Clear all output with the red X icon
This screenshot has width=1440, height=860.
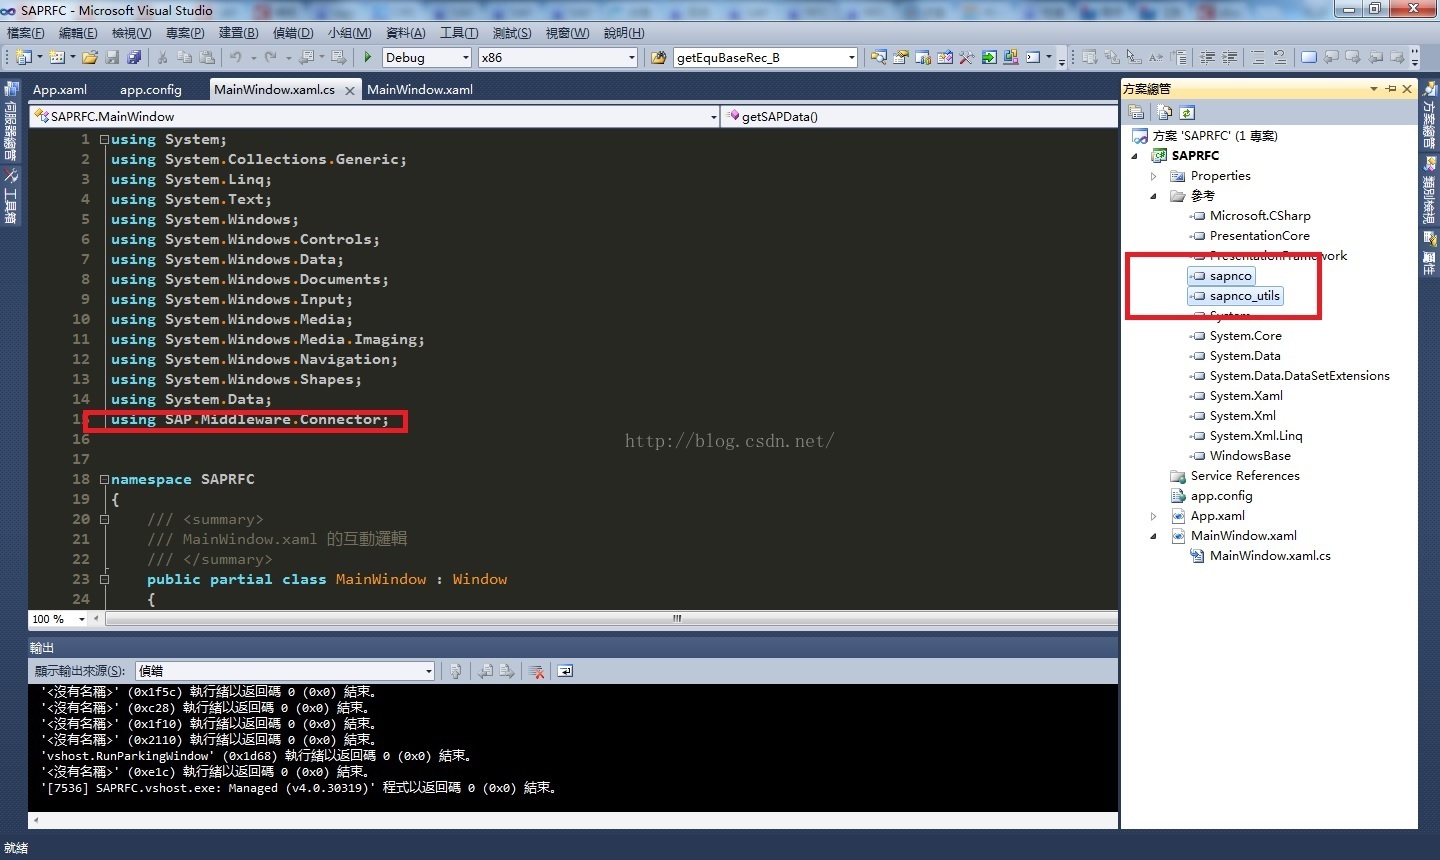(x=536, y=671)
